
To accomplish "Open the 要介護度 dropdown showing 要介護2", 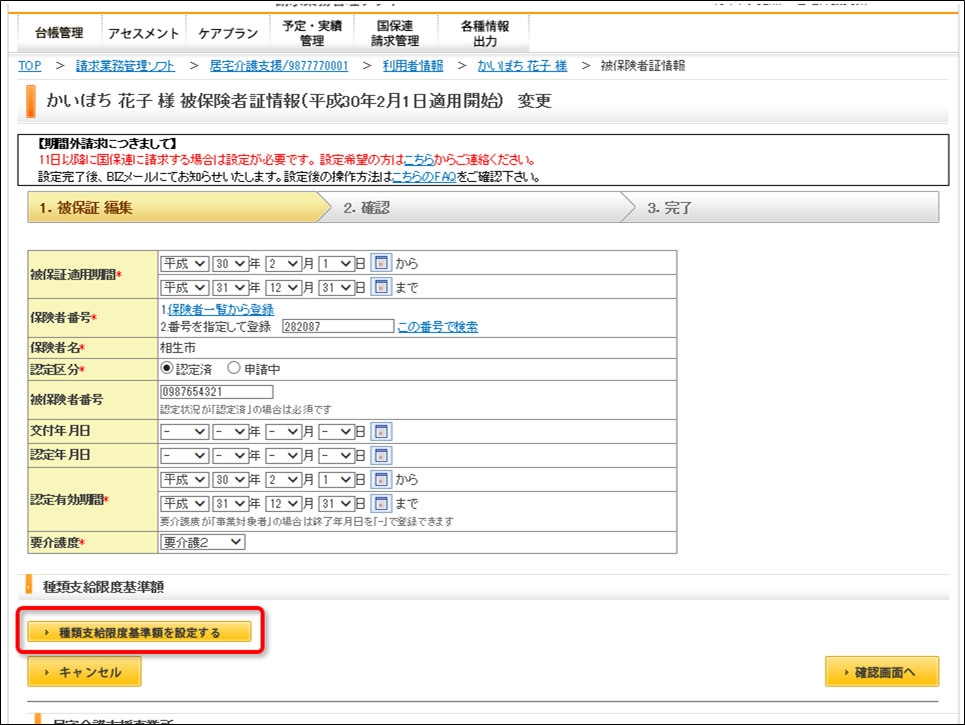I will point(202,542).
